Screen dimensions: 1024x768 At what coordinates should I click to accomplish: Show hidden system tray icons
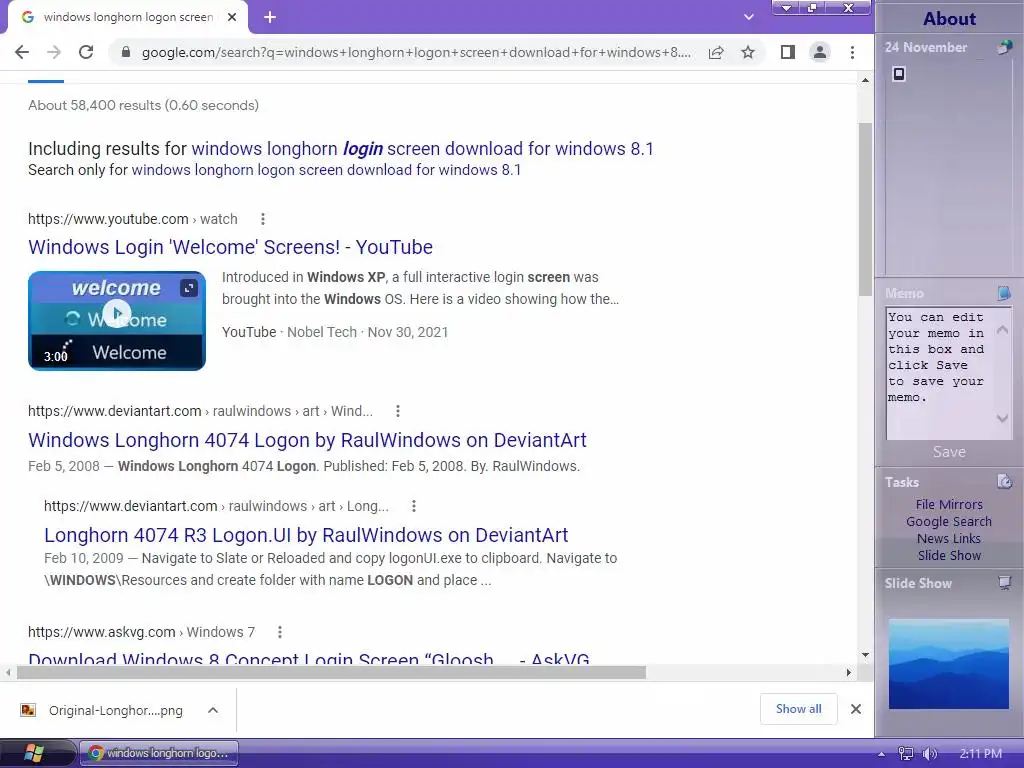(x=881, y=754)
